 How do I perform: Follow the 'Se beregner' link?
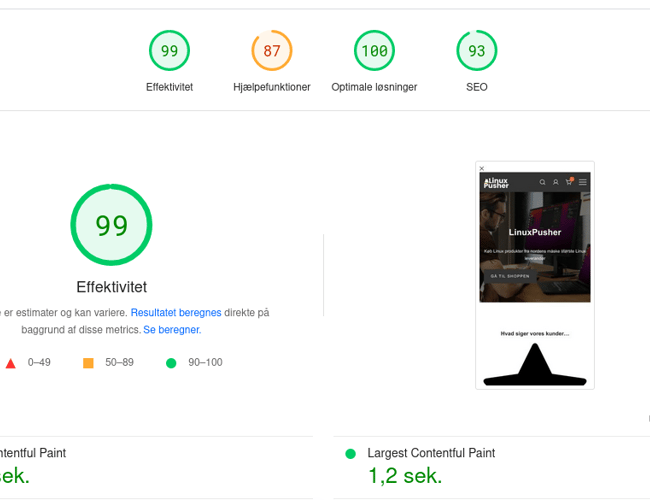(171, 330)
